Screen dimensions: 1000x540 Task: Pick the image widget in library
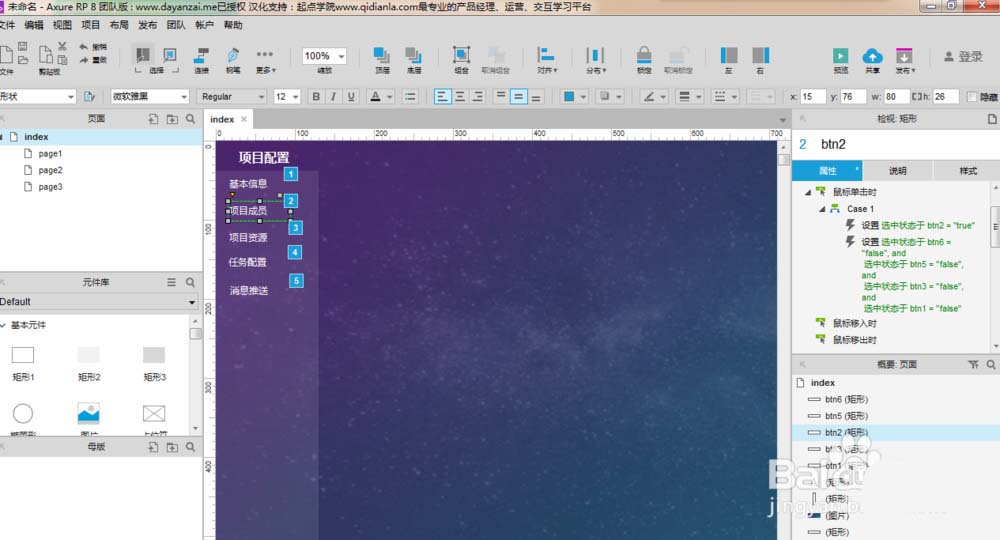(x=89, y=413)
